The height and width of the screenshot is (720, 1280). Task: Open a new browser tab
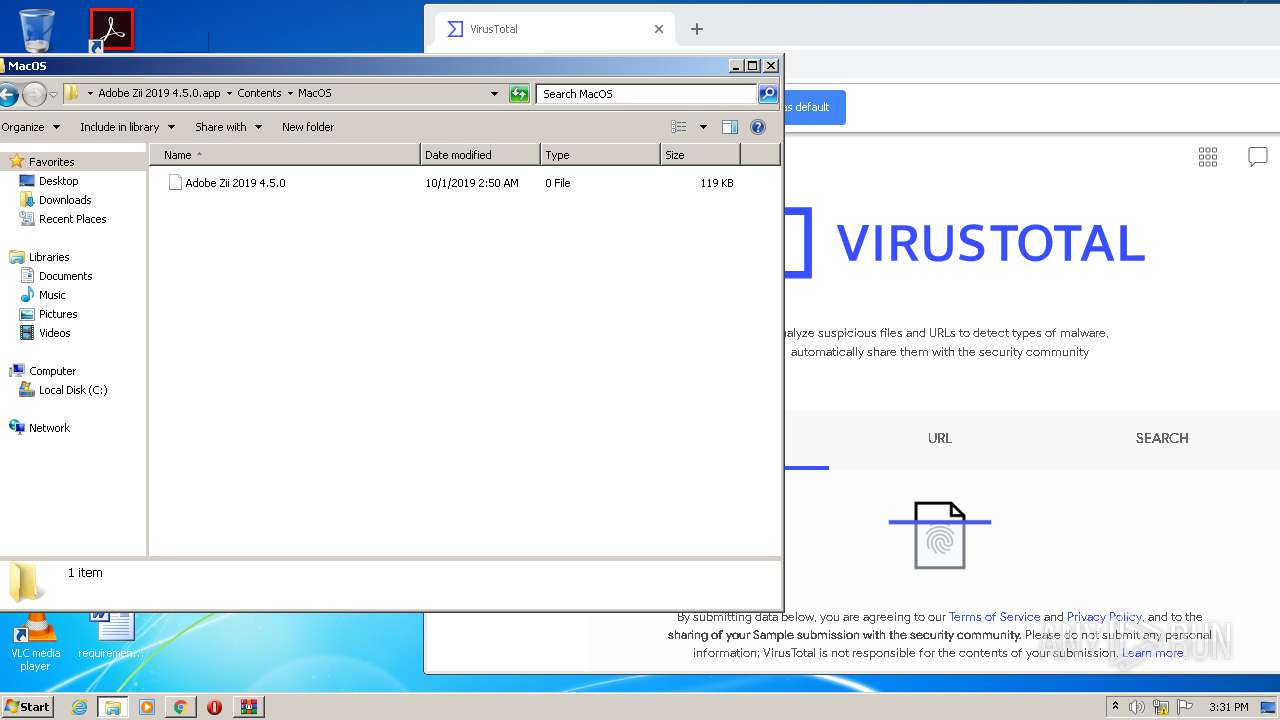coord(697,29)
